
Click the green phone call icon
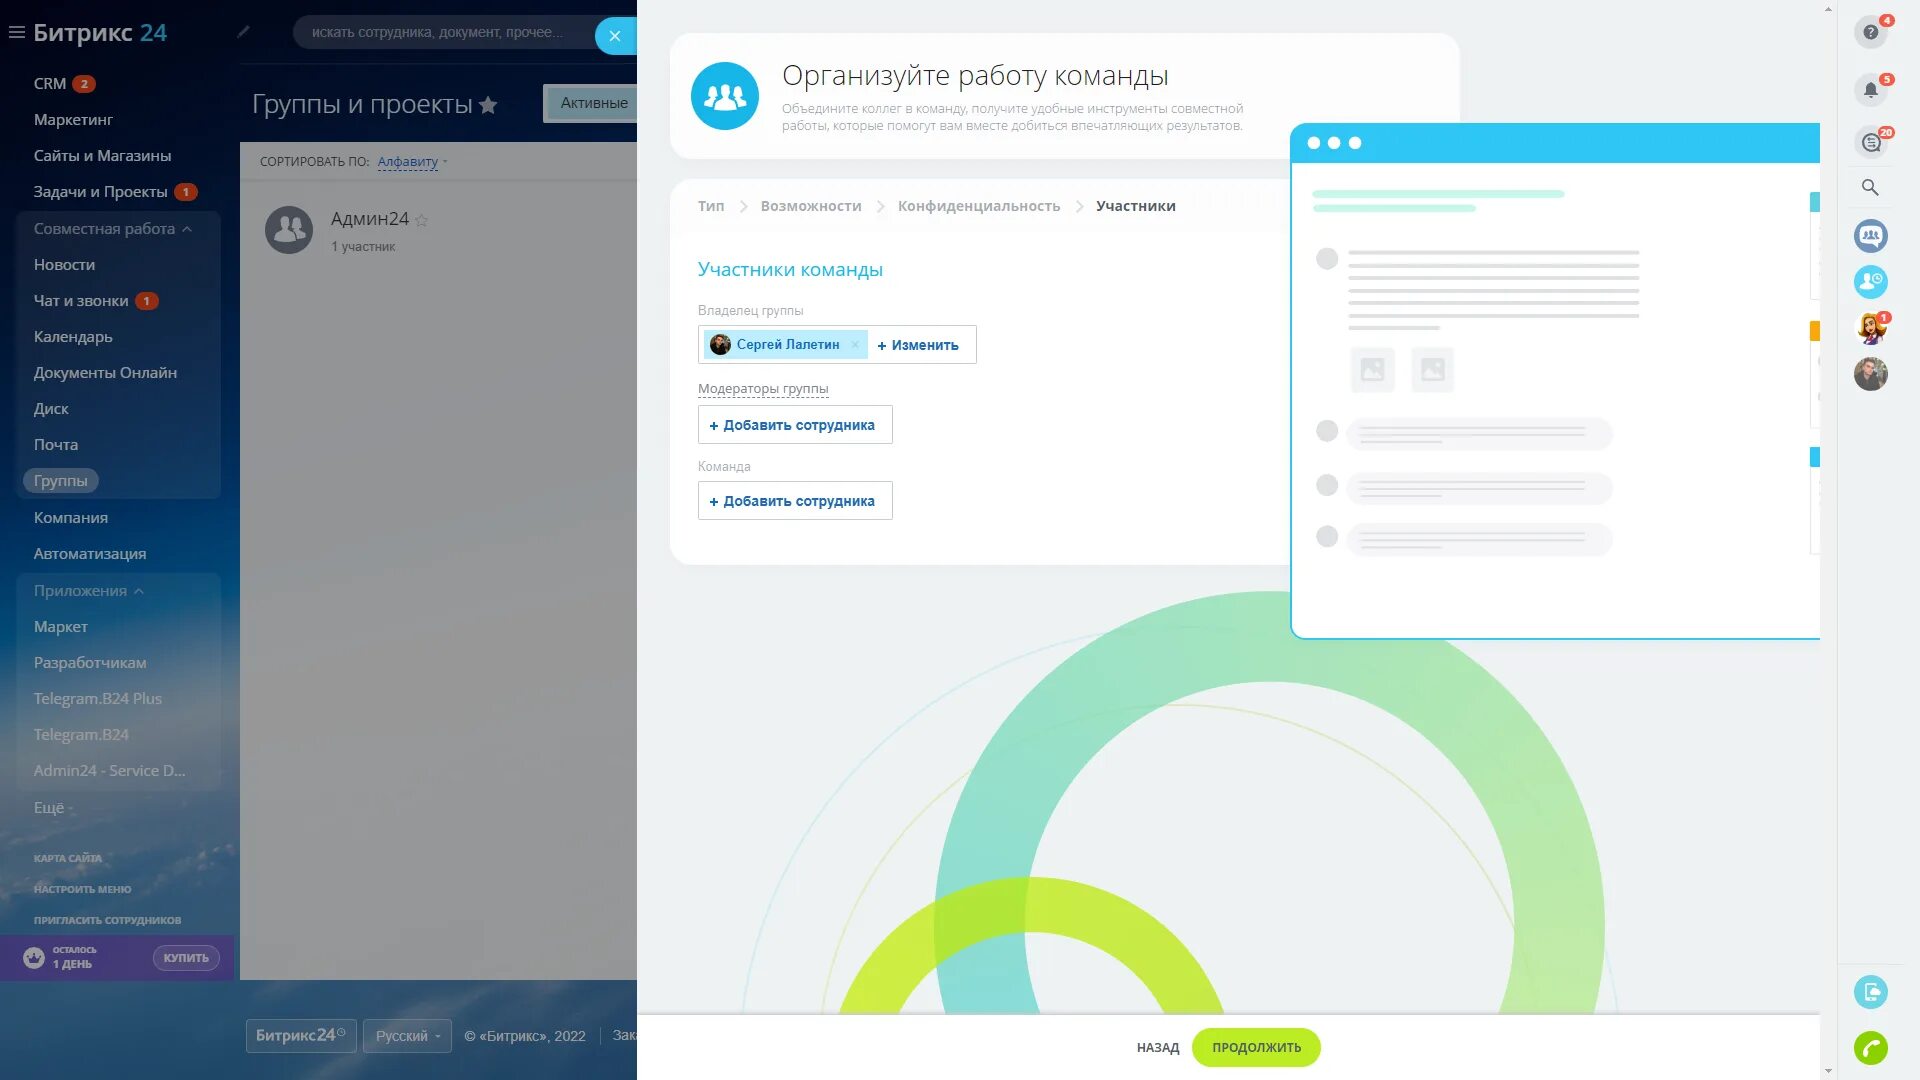point(1870,1047)
